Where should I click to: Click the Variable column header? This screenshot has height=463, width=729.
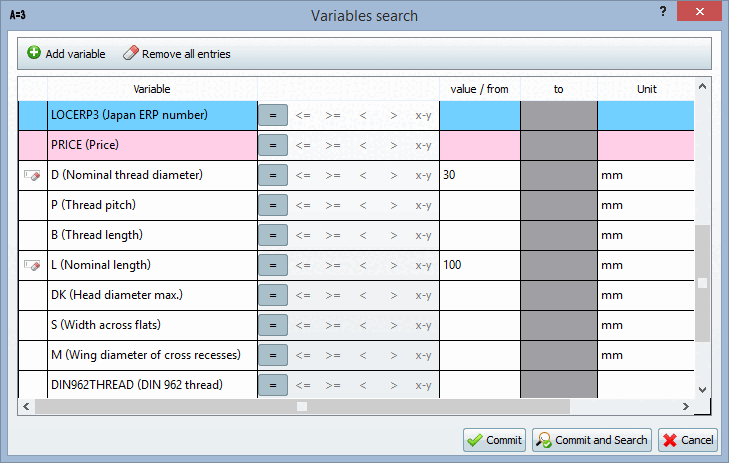tap(152, 89)
